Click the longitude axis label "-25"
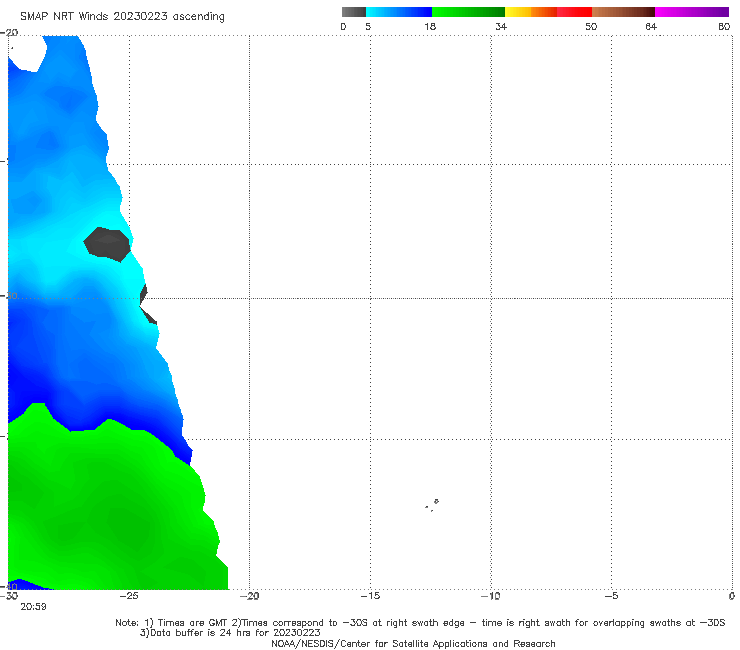 click(129, 596)
